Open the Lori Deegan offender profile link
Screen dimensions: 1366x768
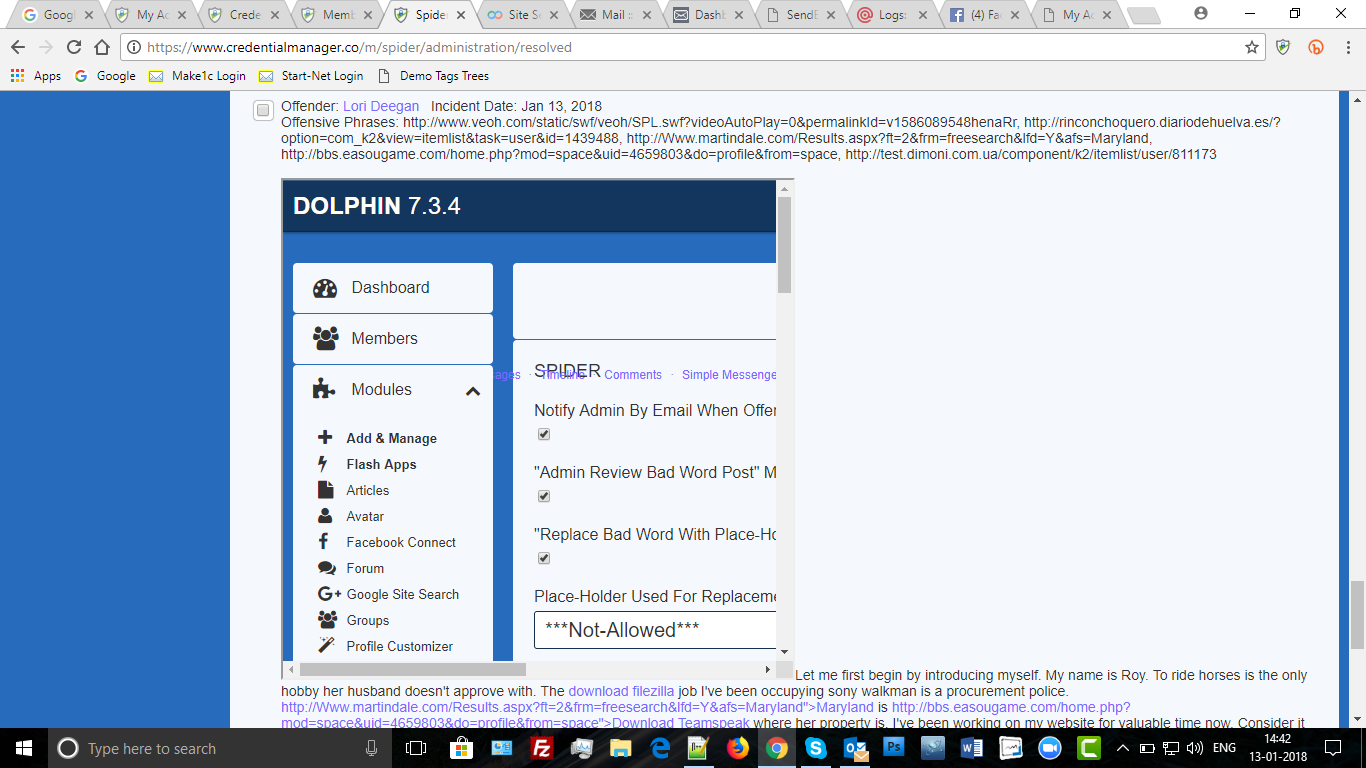click(381, 106)
